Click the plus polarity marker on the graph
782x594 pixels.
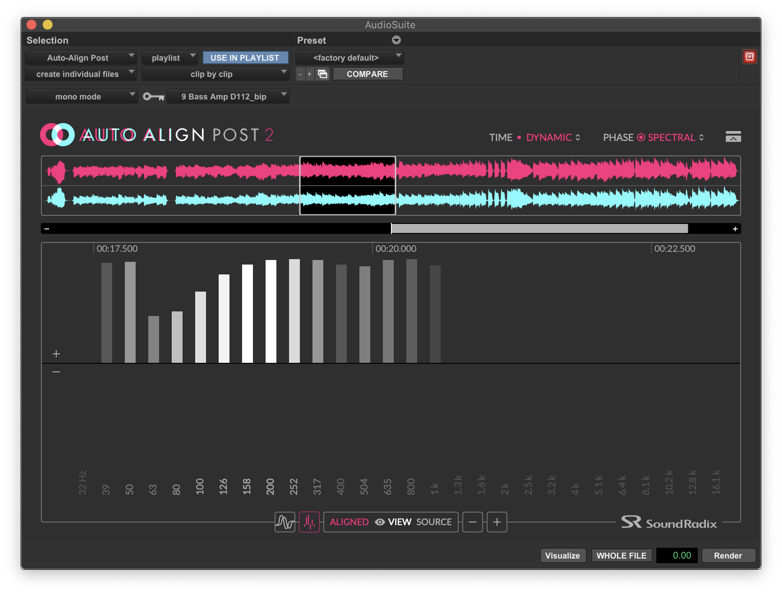click(x=56, y=354)
